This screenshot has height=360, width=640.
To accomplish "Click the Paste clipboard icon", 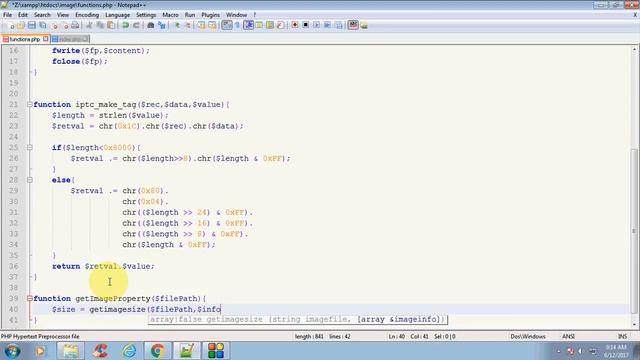I will click(111, 25).
